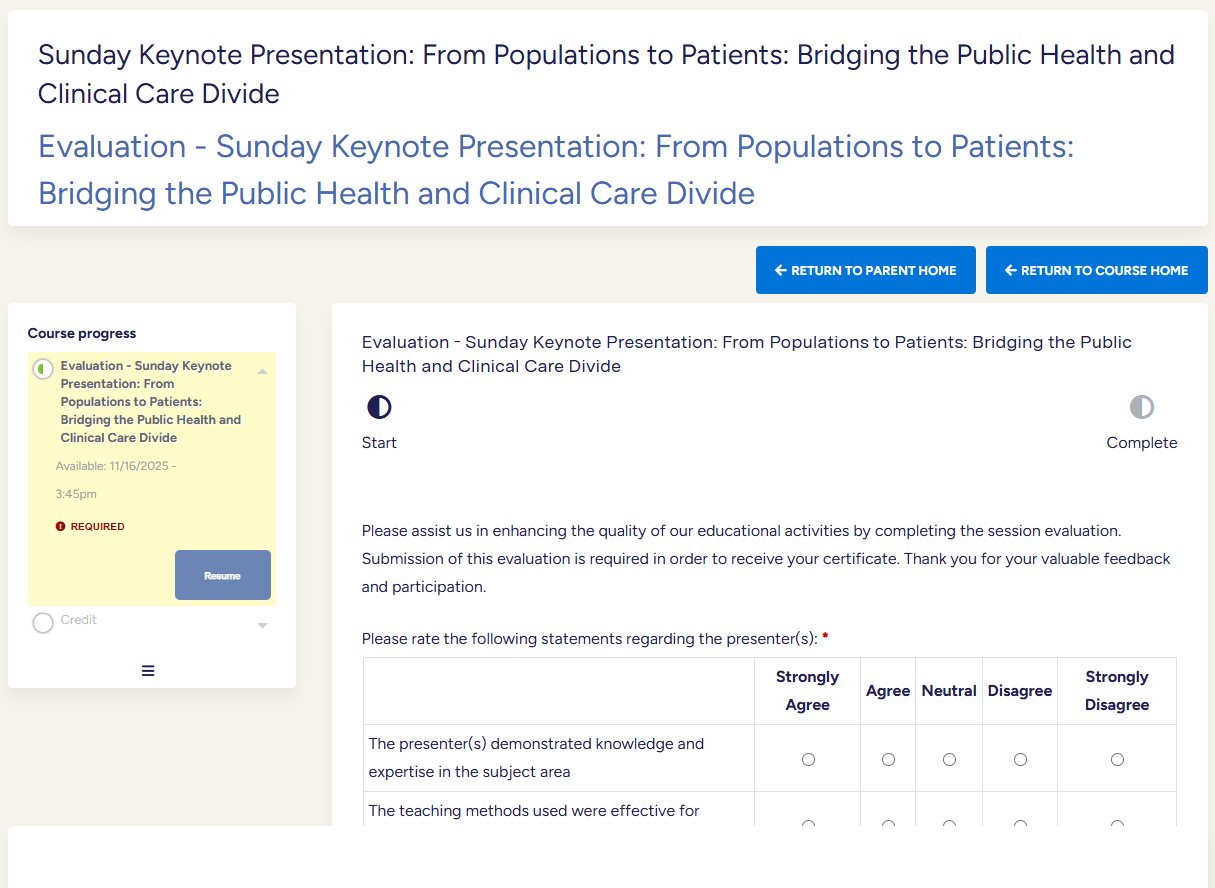Select Strongly Agree for presenter knowledge and expertise

point(808,760)
